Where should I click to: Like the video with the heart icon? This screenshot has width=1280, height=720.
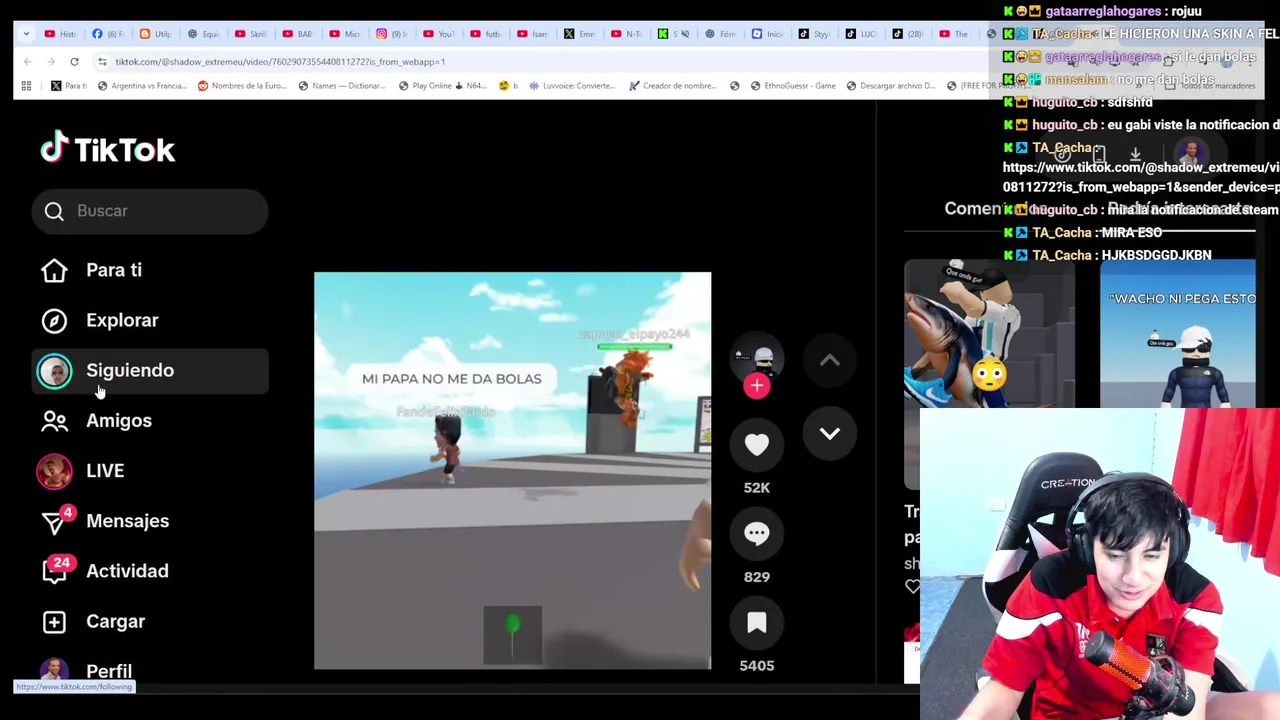(757, 444)
